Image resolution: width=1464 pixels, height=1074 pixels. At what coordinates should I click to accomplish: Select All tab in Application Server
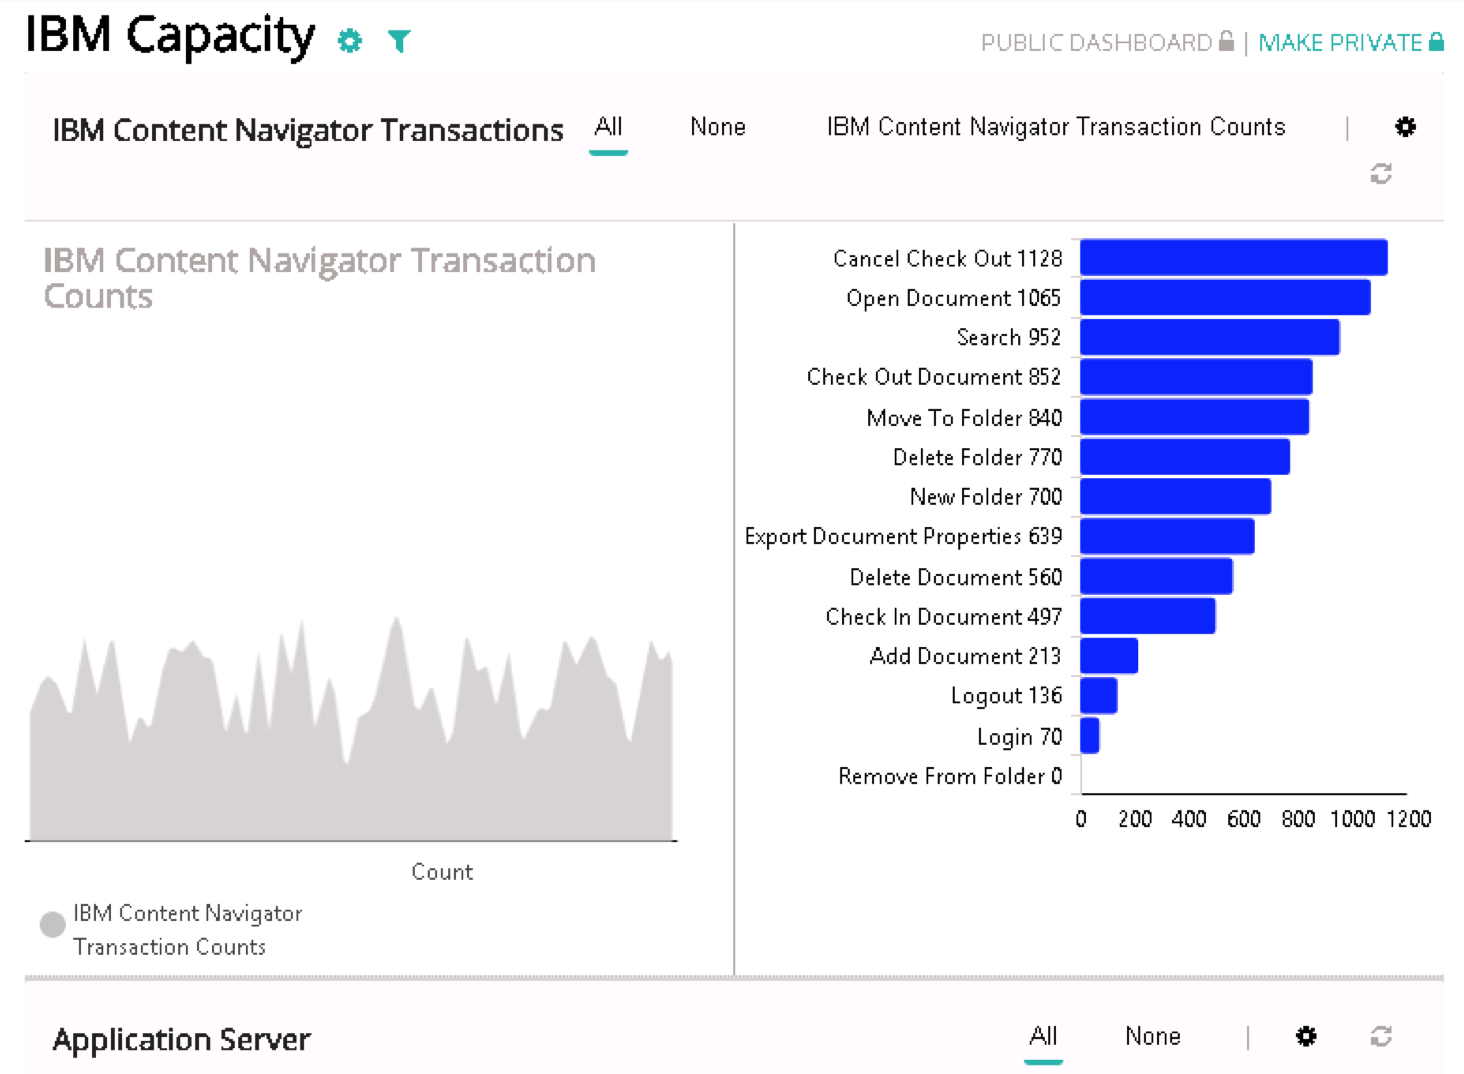click(1043, 1036)
